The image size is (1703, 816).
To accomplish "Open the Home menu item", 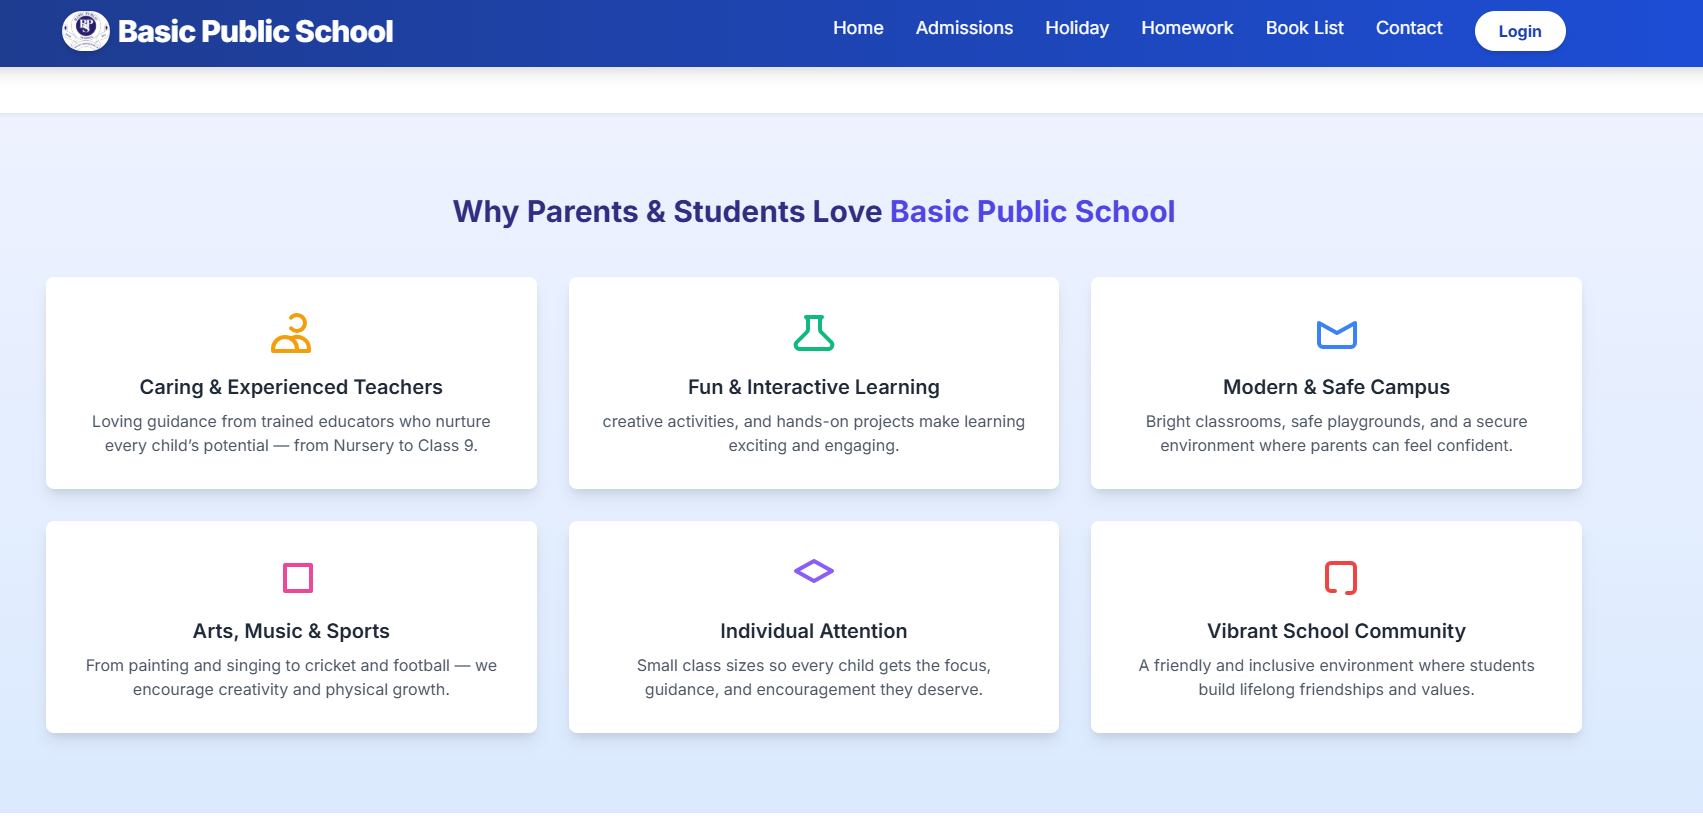I will (x=858, y=28).
